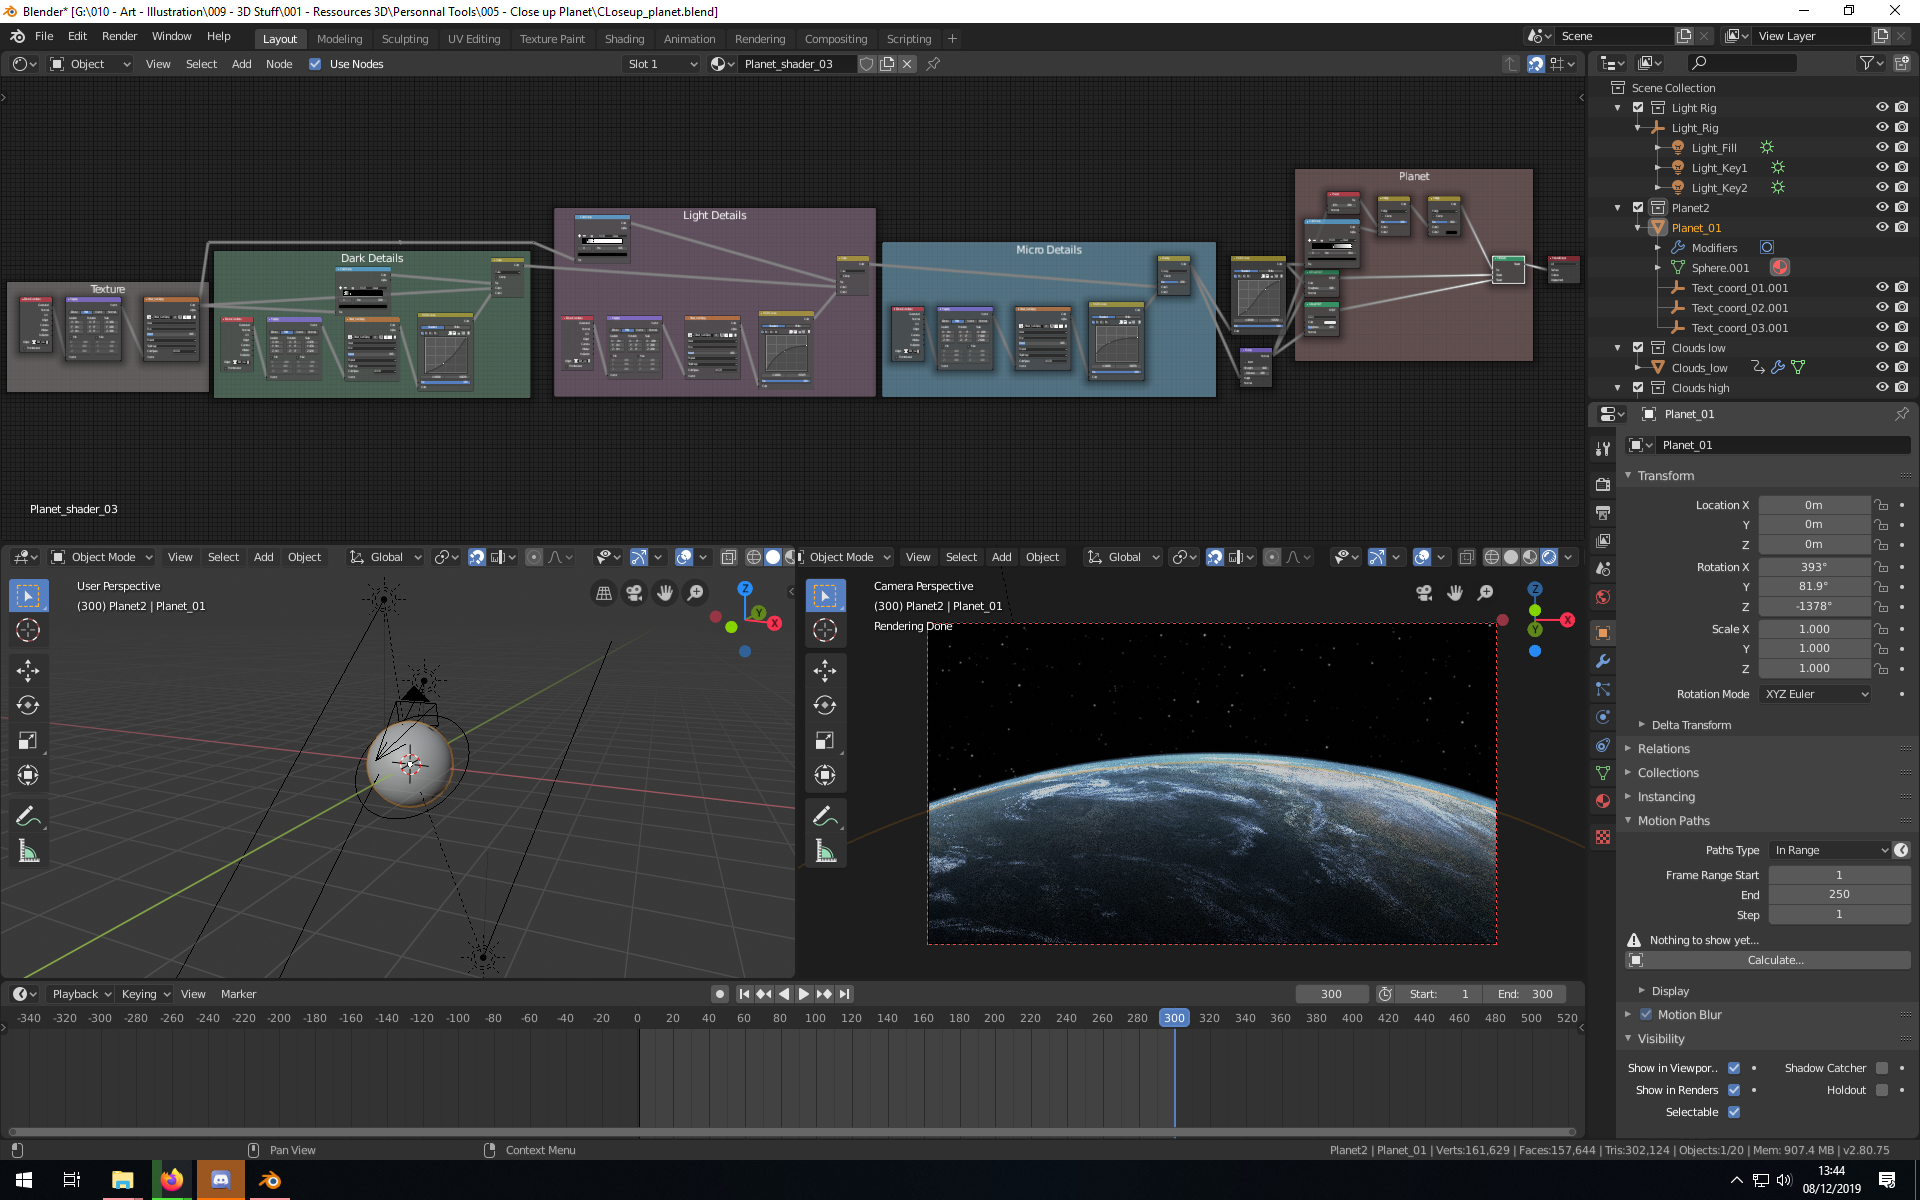Viewport: 1920px width, 1200px height.
Task: Open Global orientation dropdown in camera viewport
Action: 1124,557
